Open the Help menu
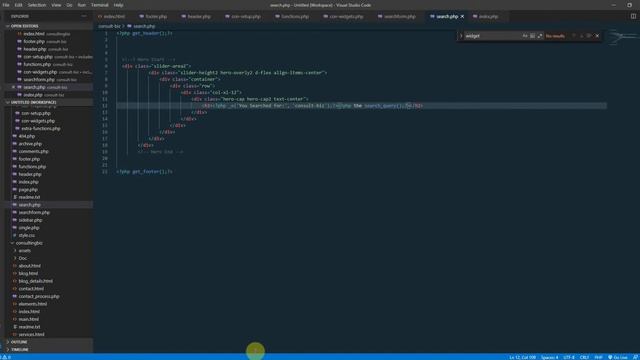640x360 pixels. (x=118, y=5)
